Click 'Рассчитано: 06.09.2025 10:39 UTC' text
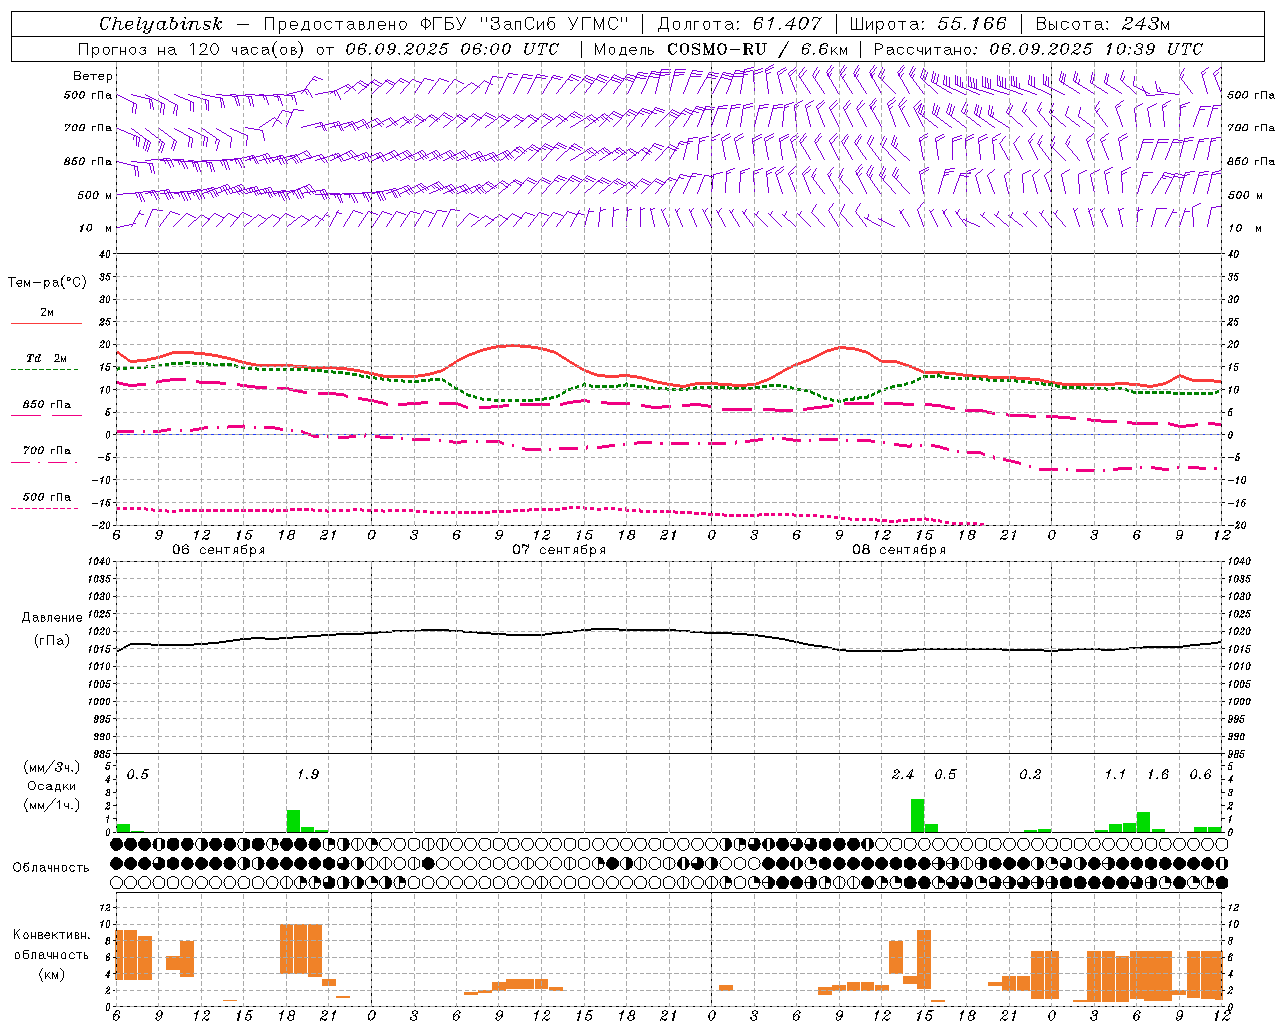1280x1024 pixels. (1038, 49)
